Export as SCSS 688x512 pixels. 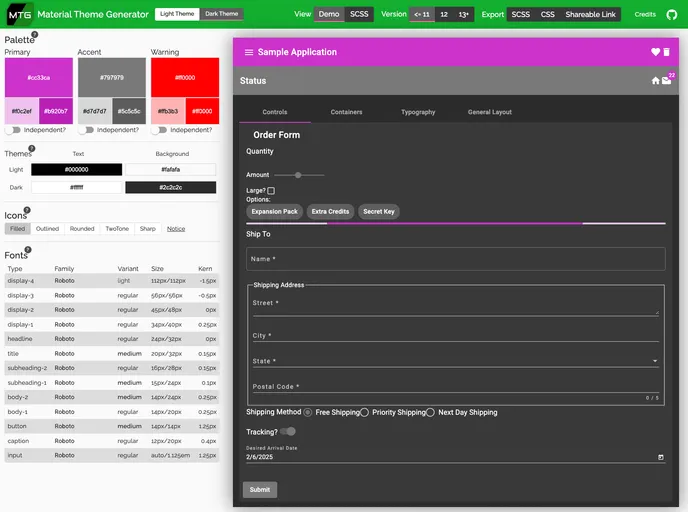(x=521, y=14)
